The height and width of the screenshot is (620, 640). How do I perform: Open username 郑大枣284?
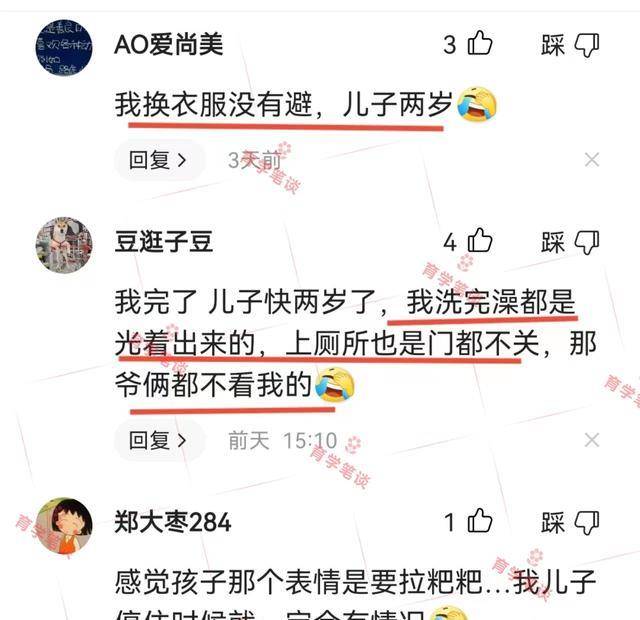(x=173, y=522)
